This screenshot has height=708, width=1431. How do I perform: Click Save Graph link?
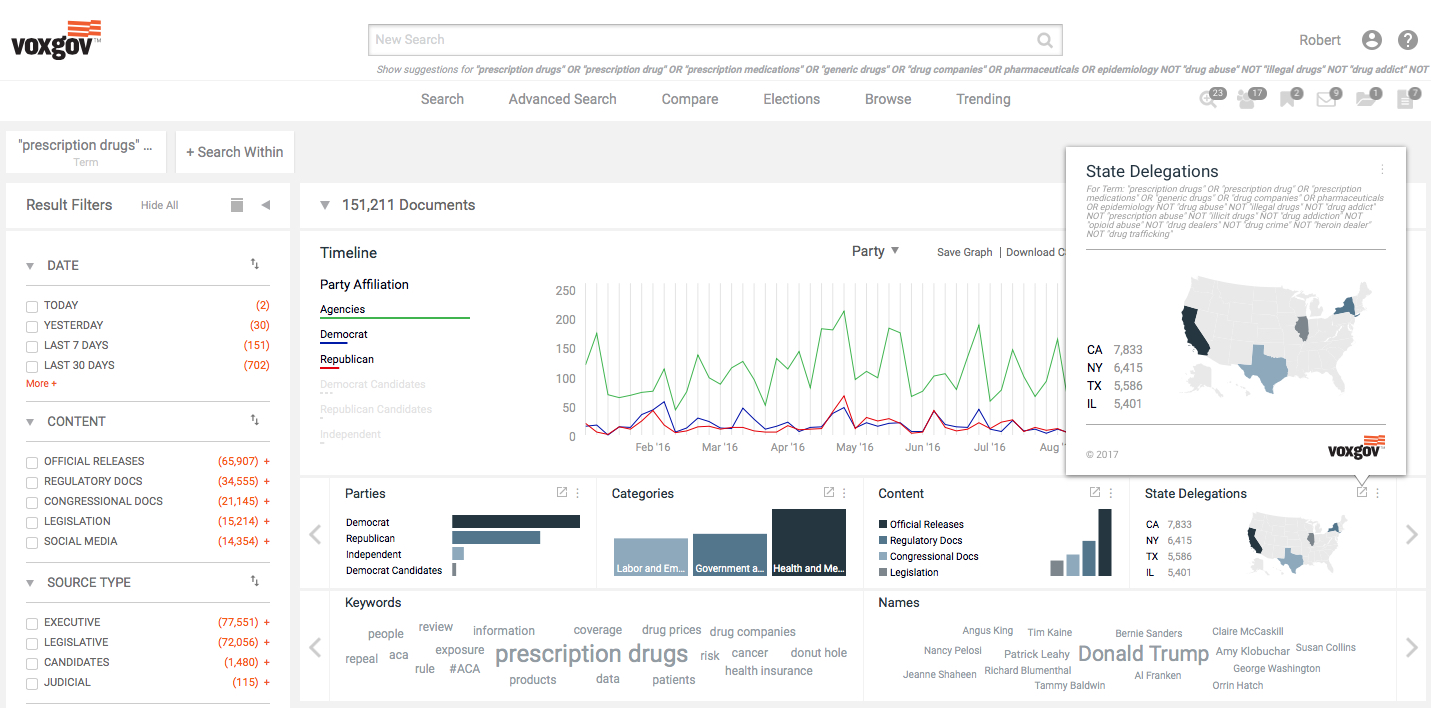click(x=964, y=252)
